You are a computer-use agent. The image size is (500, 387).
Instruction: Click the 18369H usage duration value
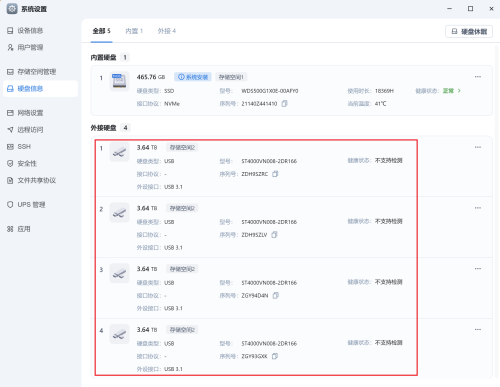coord(384,91)
